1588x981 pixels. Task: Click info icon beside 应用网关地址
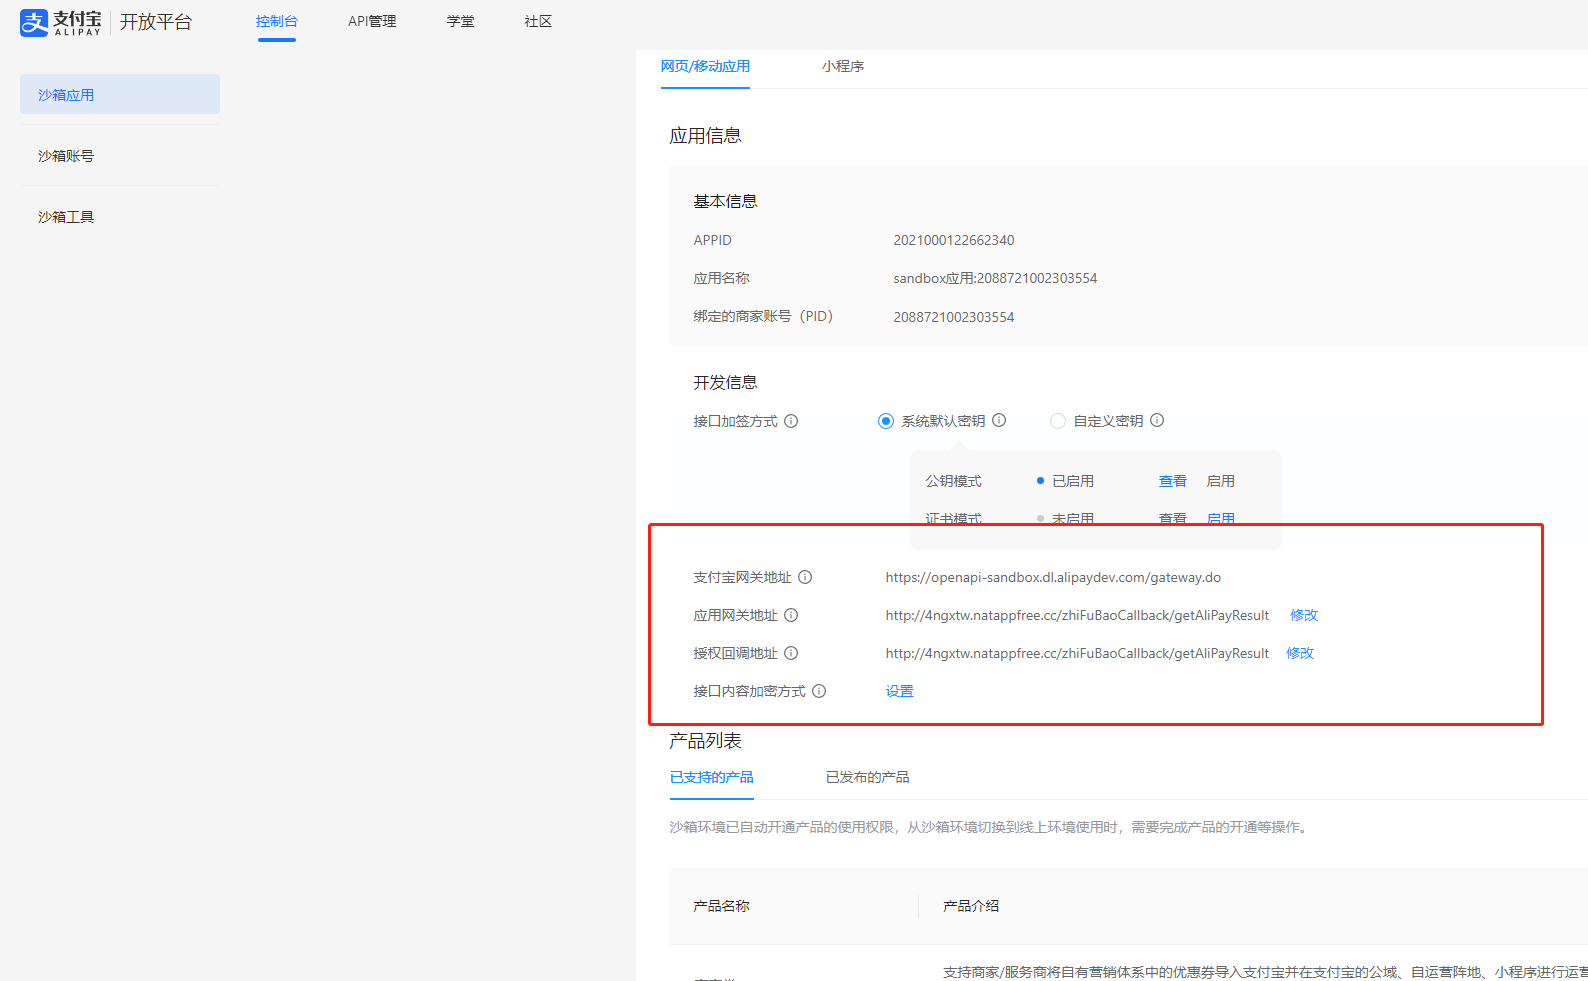(791, 615)
